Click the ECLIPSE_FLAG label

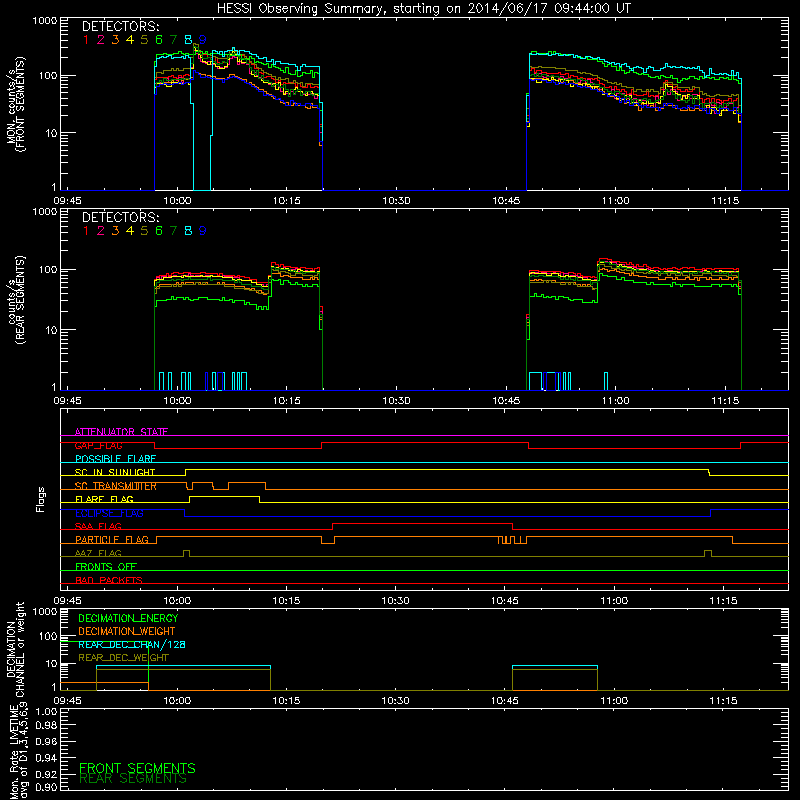coord(109,513)
